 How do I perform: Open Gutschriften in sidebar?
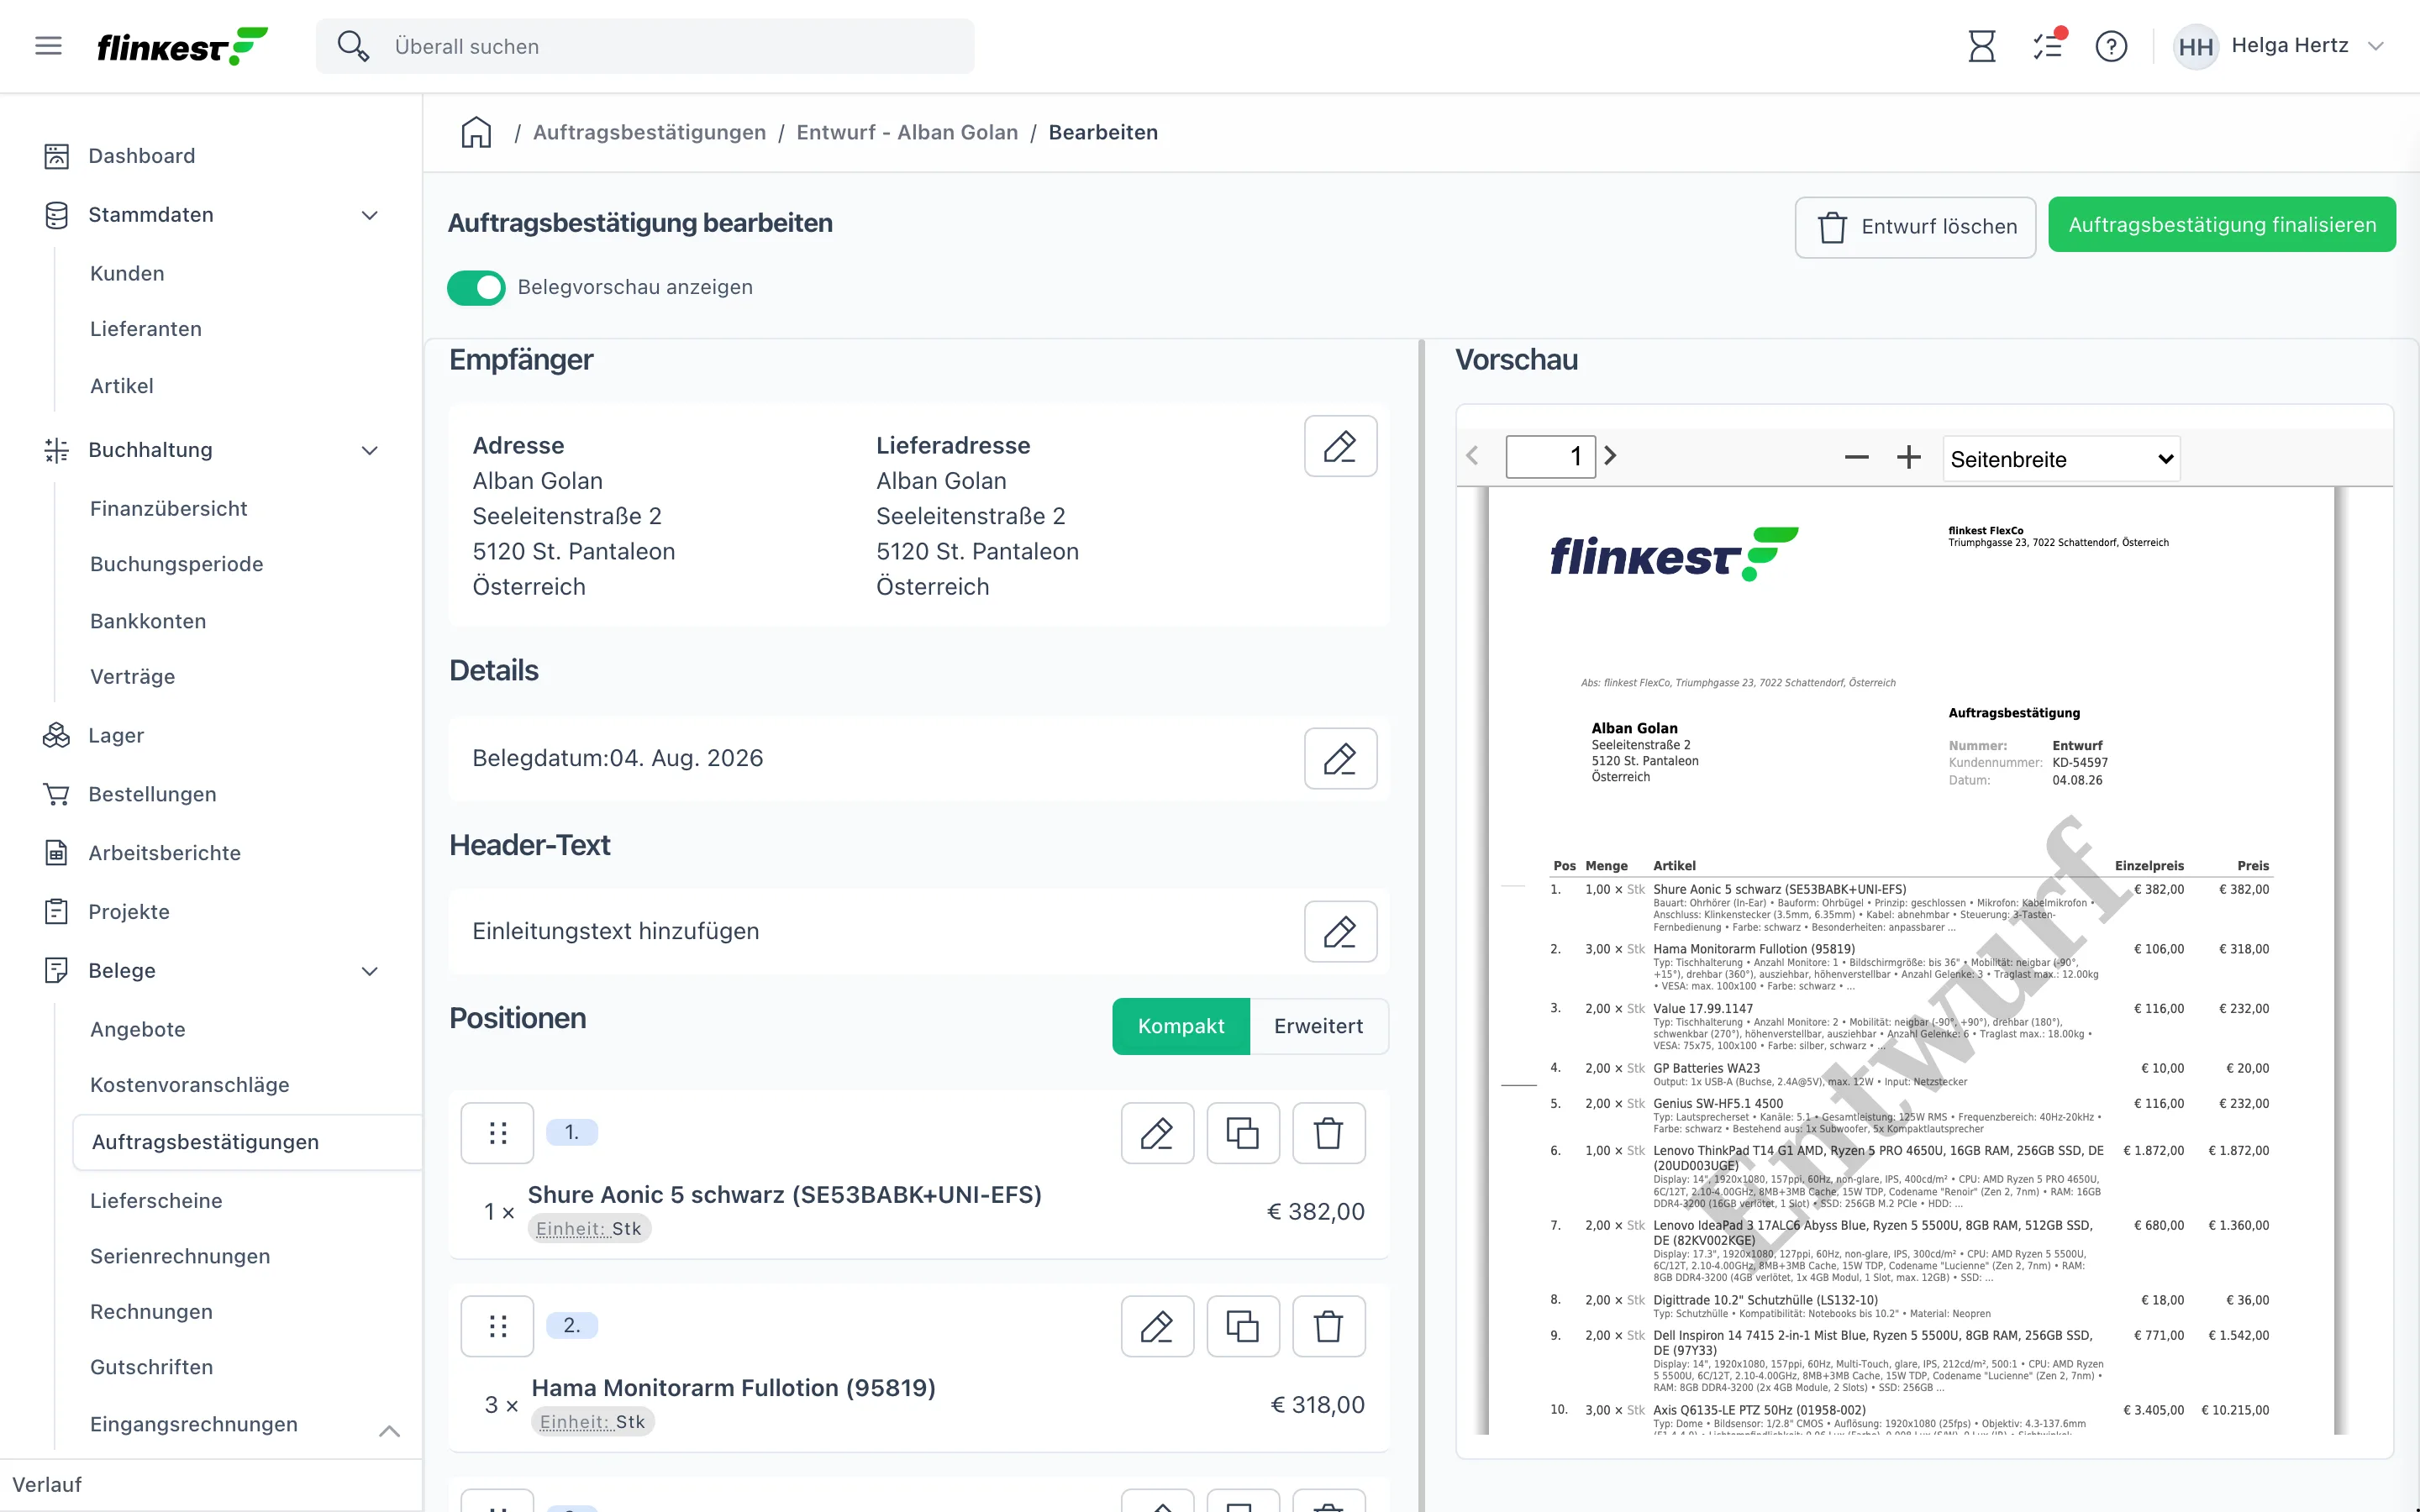click(x=151, y=1368)
